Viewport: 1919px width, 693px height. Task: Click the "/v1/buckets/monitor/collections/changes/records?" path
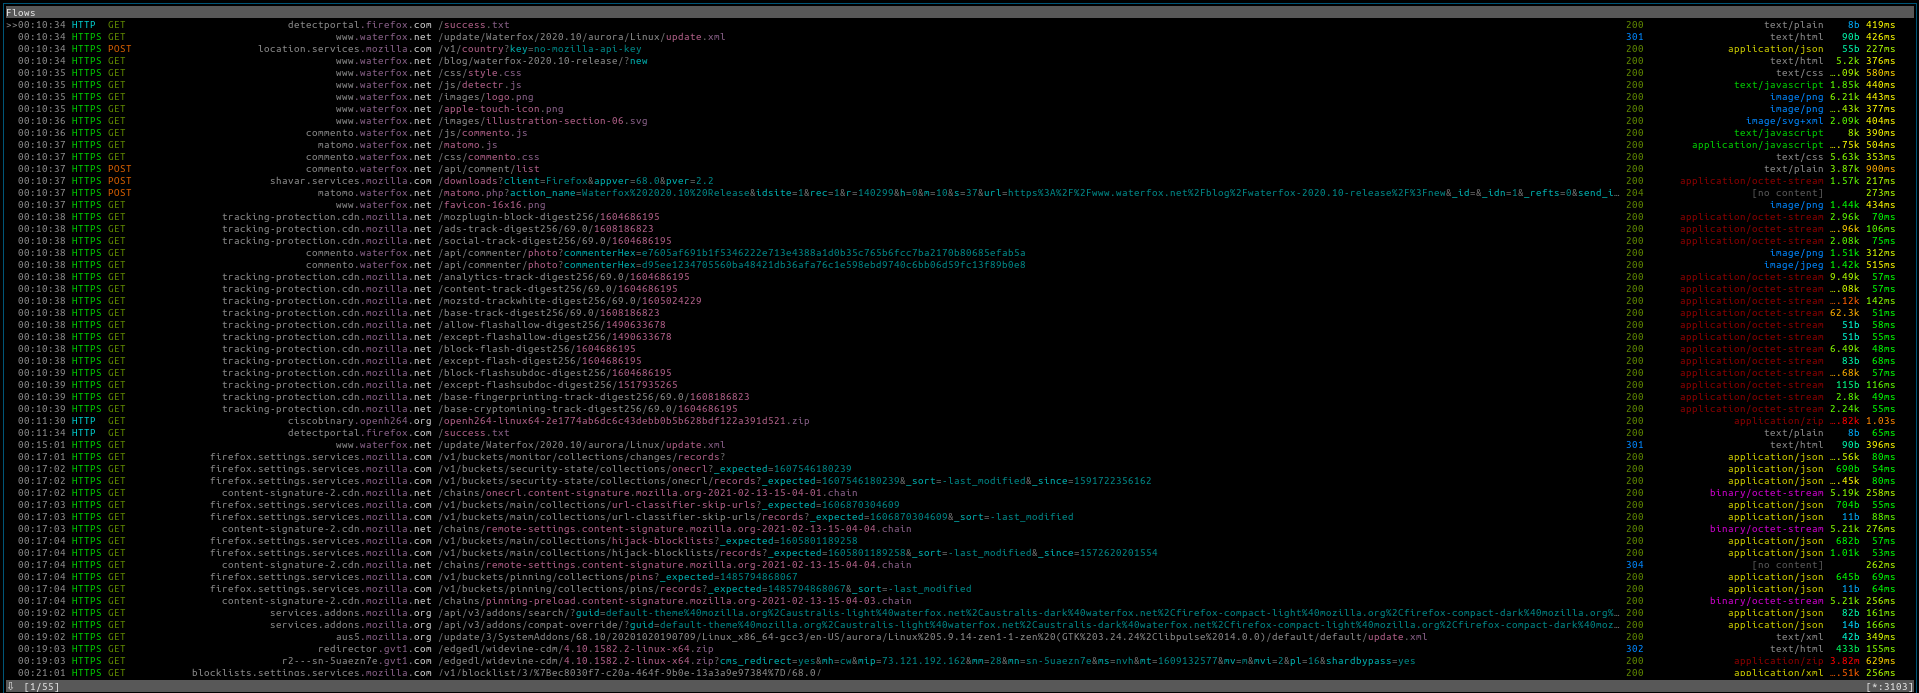(582, 457)
